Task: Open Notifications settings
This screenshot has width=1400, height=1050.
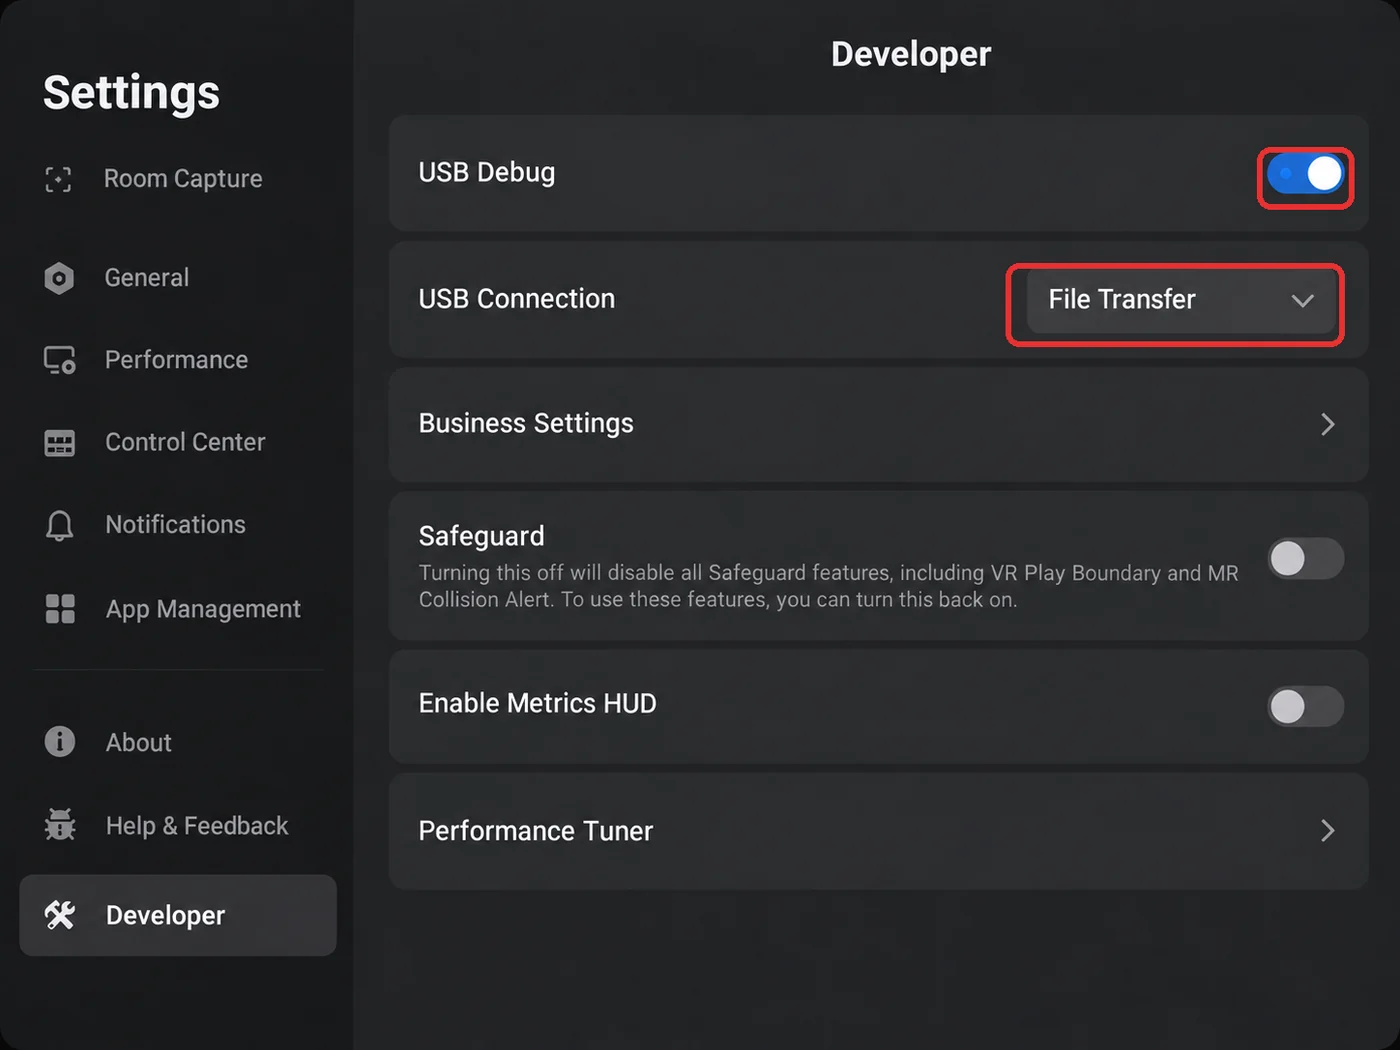Action: coord(178,525)
